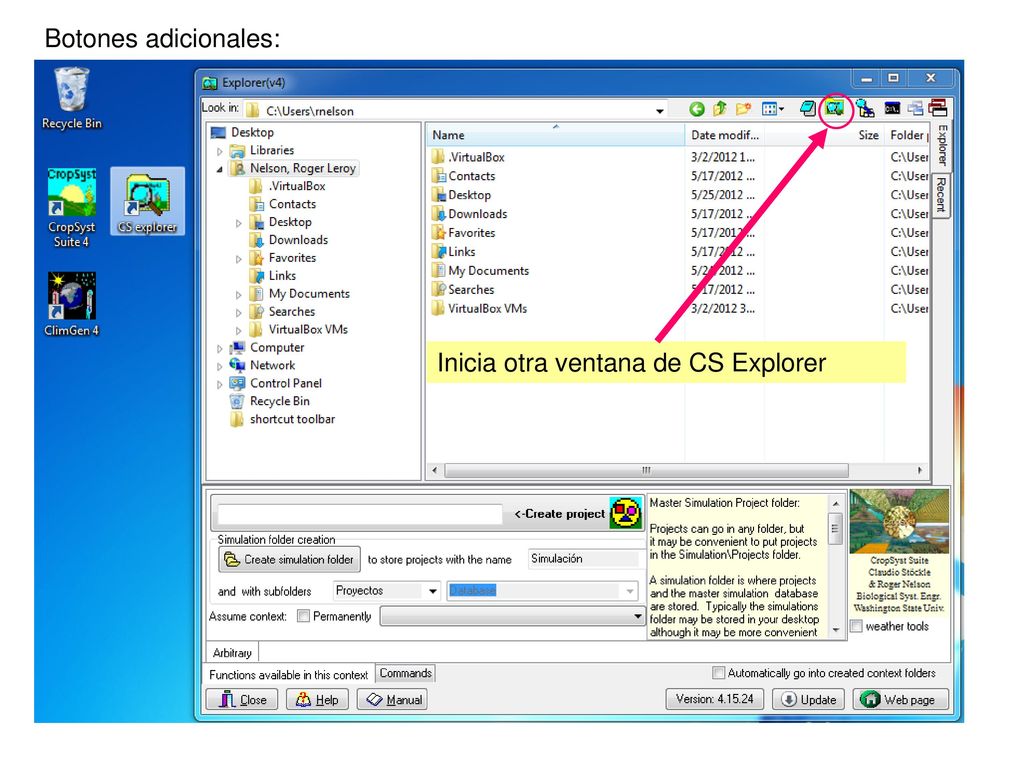Sort by the Date modified column header

[725, 135]
